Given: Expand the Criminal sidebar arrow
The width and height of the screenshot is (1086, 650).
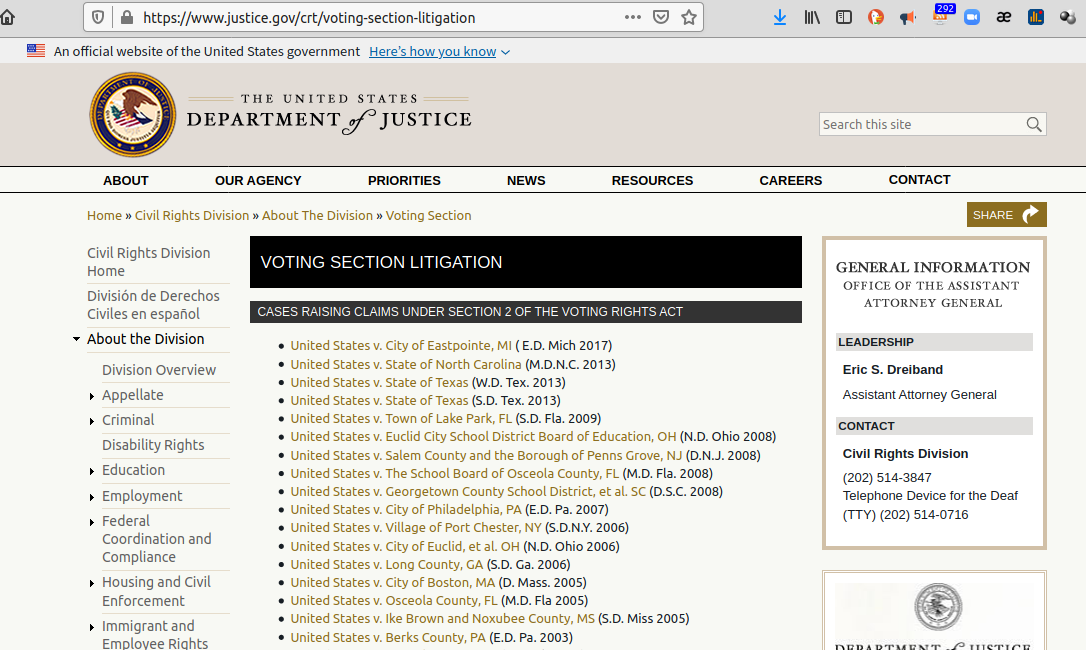Looking at the screenshot, I should 91,421.
